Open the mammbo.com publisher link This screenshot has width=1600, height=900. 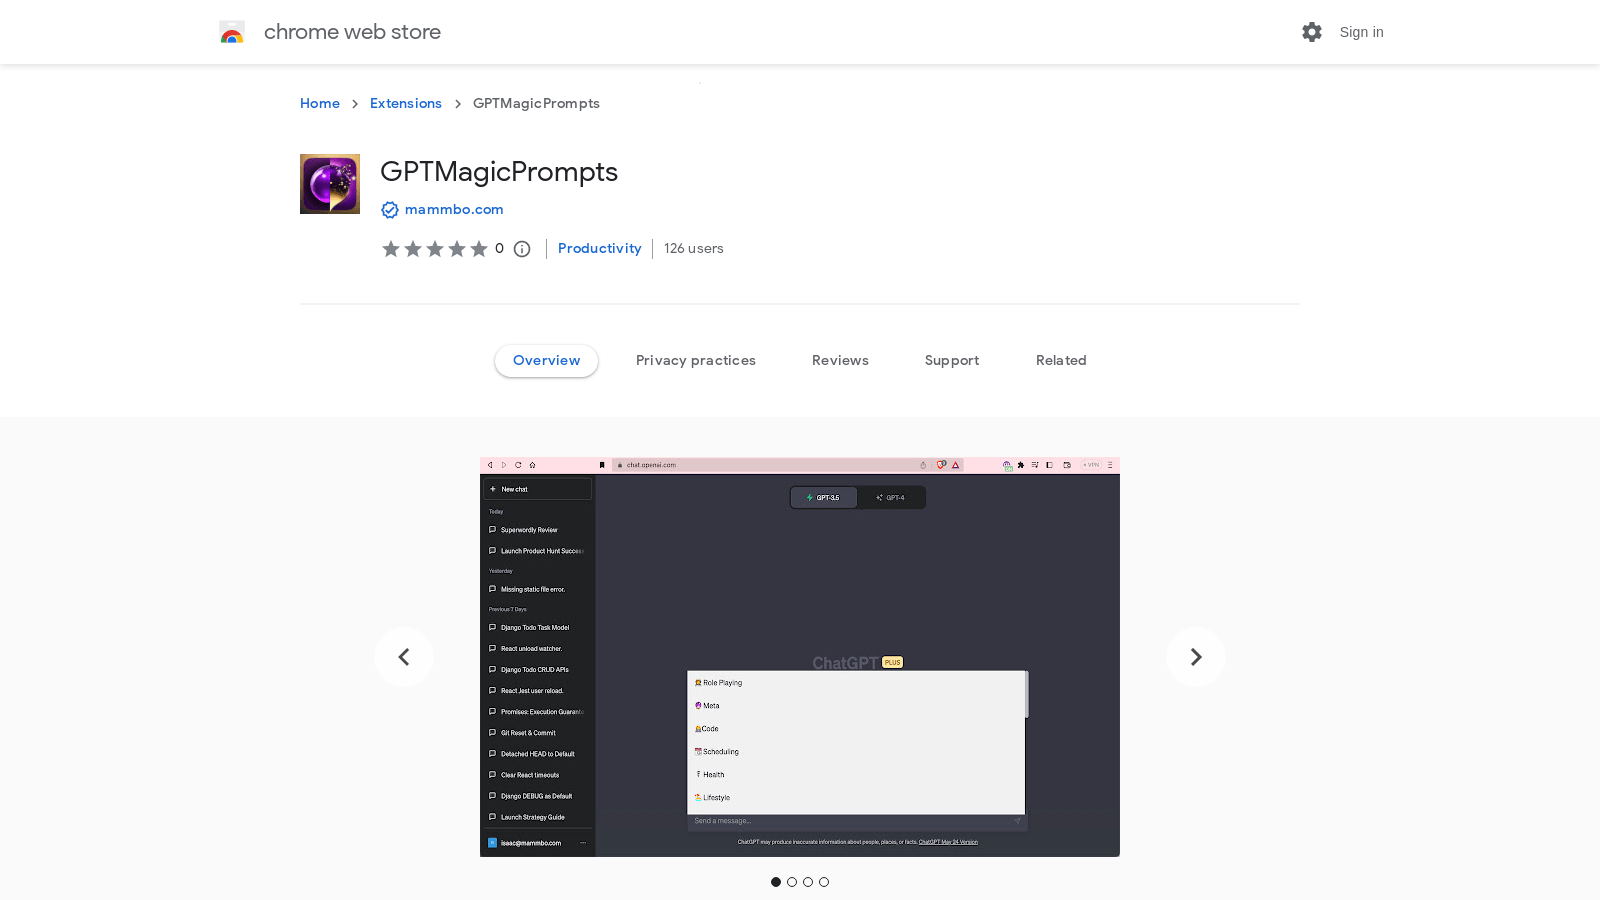[x=454, y=209]
